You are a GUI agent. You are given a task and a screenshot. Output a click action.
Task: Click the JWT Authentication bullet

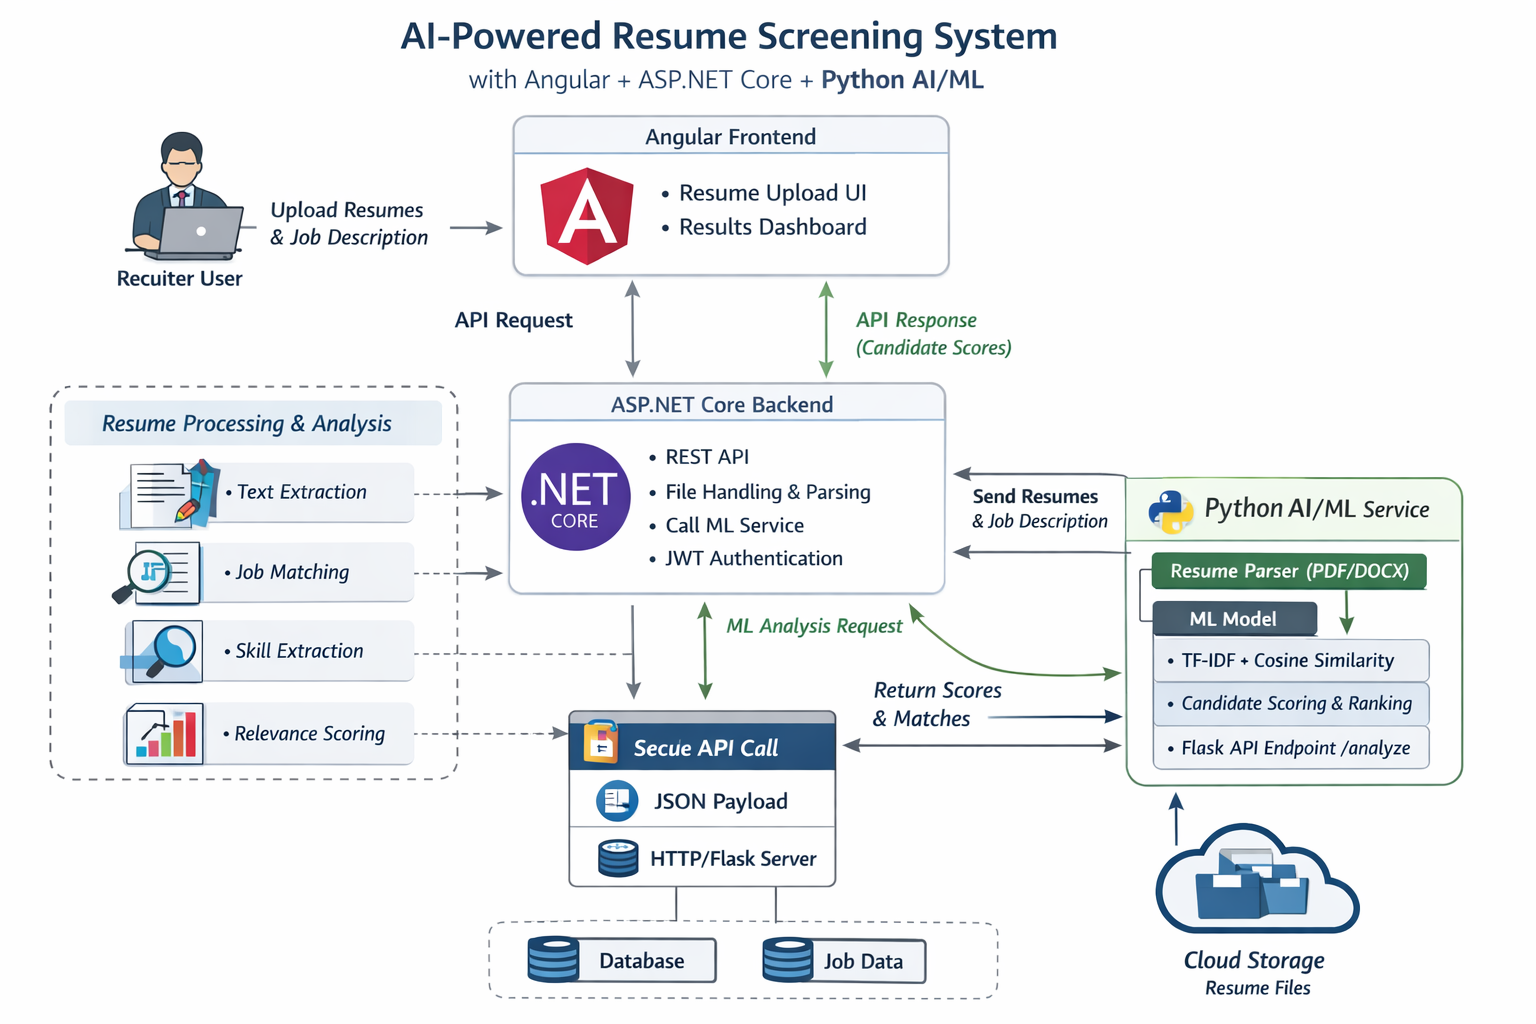(x=746, y=559)
